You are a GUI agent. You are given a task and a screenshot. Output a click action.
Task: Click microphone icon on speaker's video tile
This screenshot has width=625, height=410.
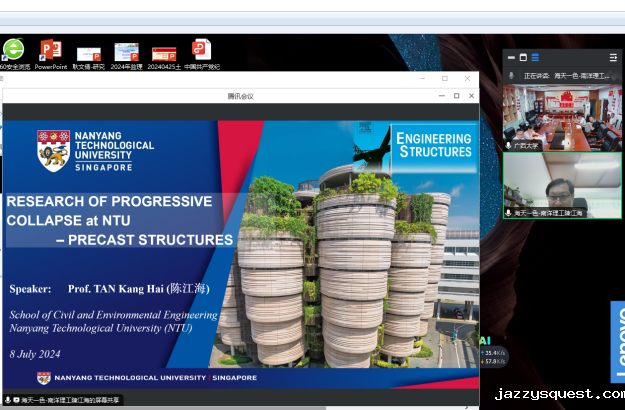(509, 213)
